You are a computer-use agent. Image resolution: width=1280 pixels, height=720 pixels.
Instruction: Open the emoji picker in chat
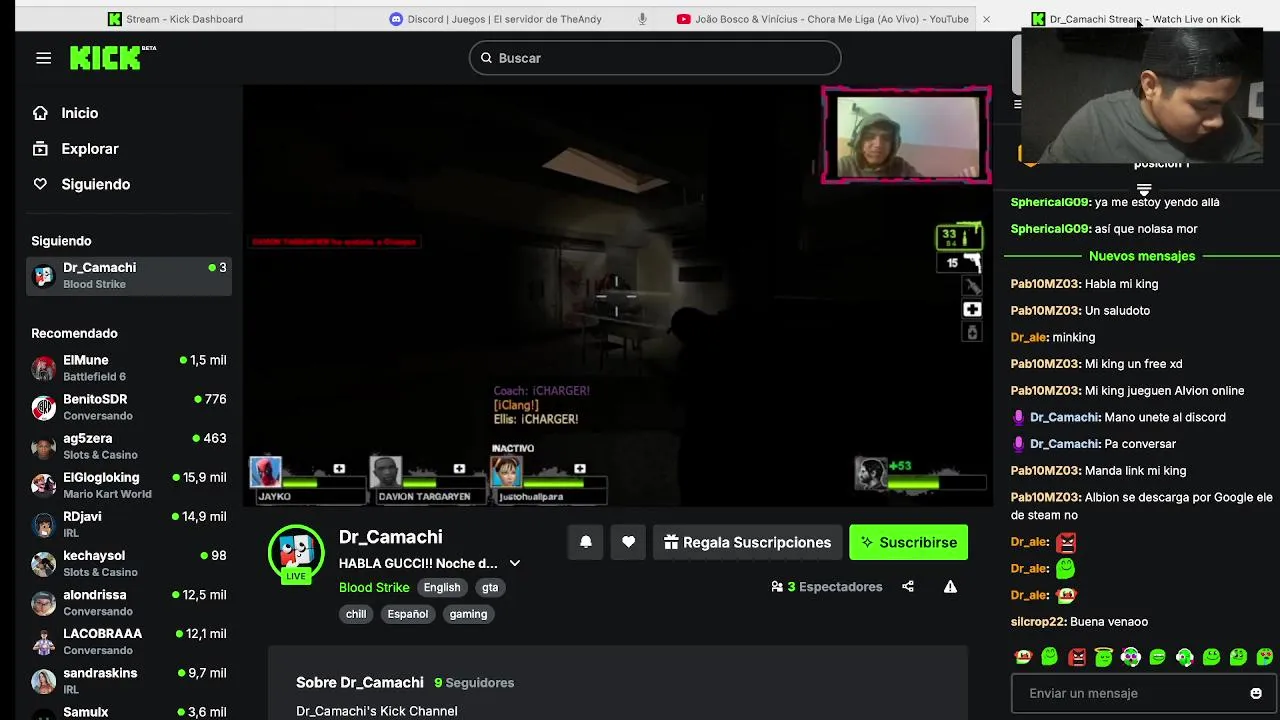1256,693
